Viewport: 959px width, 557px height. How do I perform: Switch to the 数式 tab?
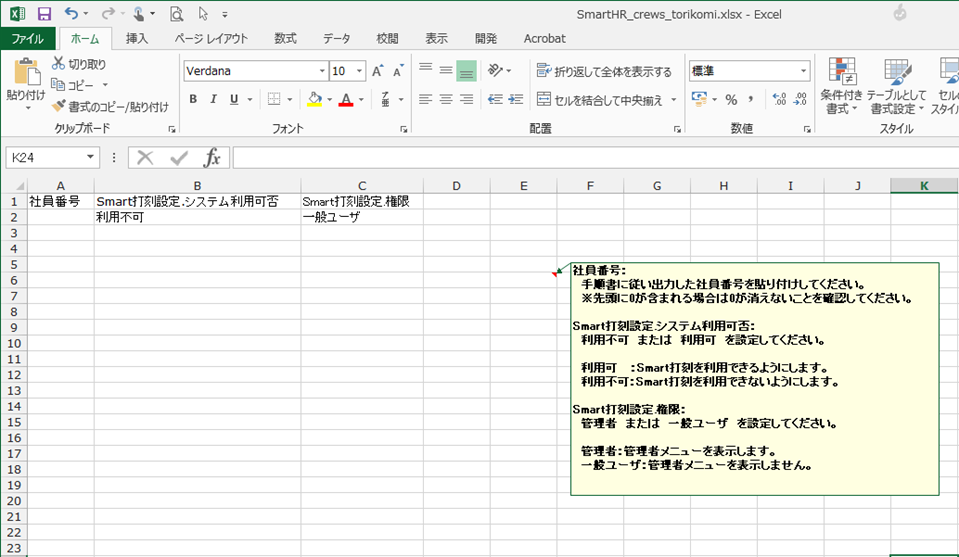(285, 39)
